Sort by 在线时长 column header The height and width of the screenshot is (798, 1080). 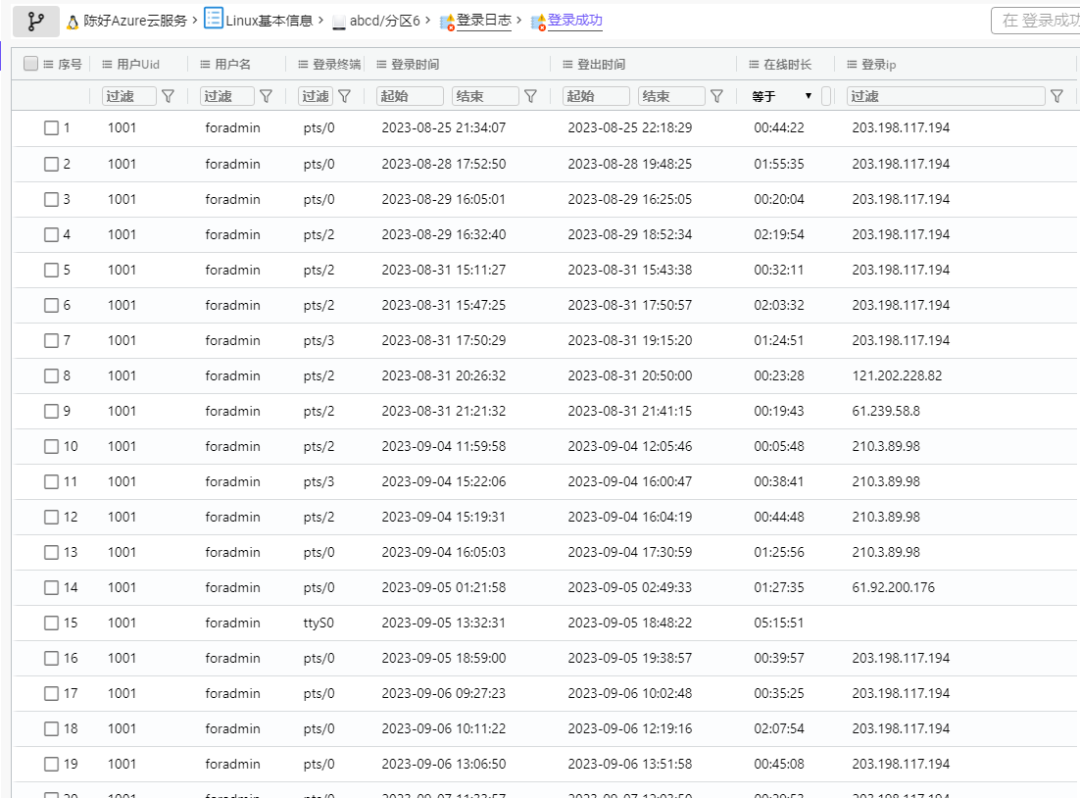[787, 64]
